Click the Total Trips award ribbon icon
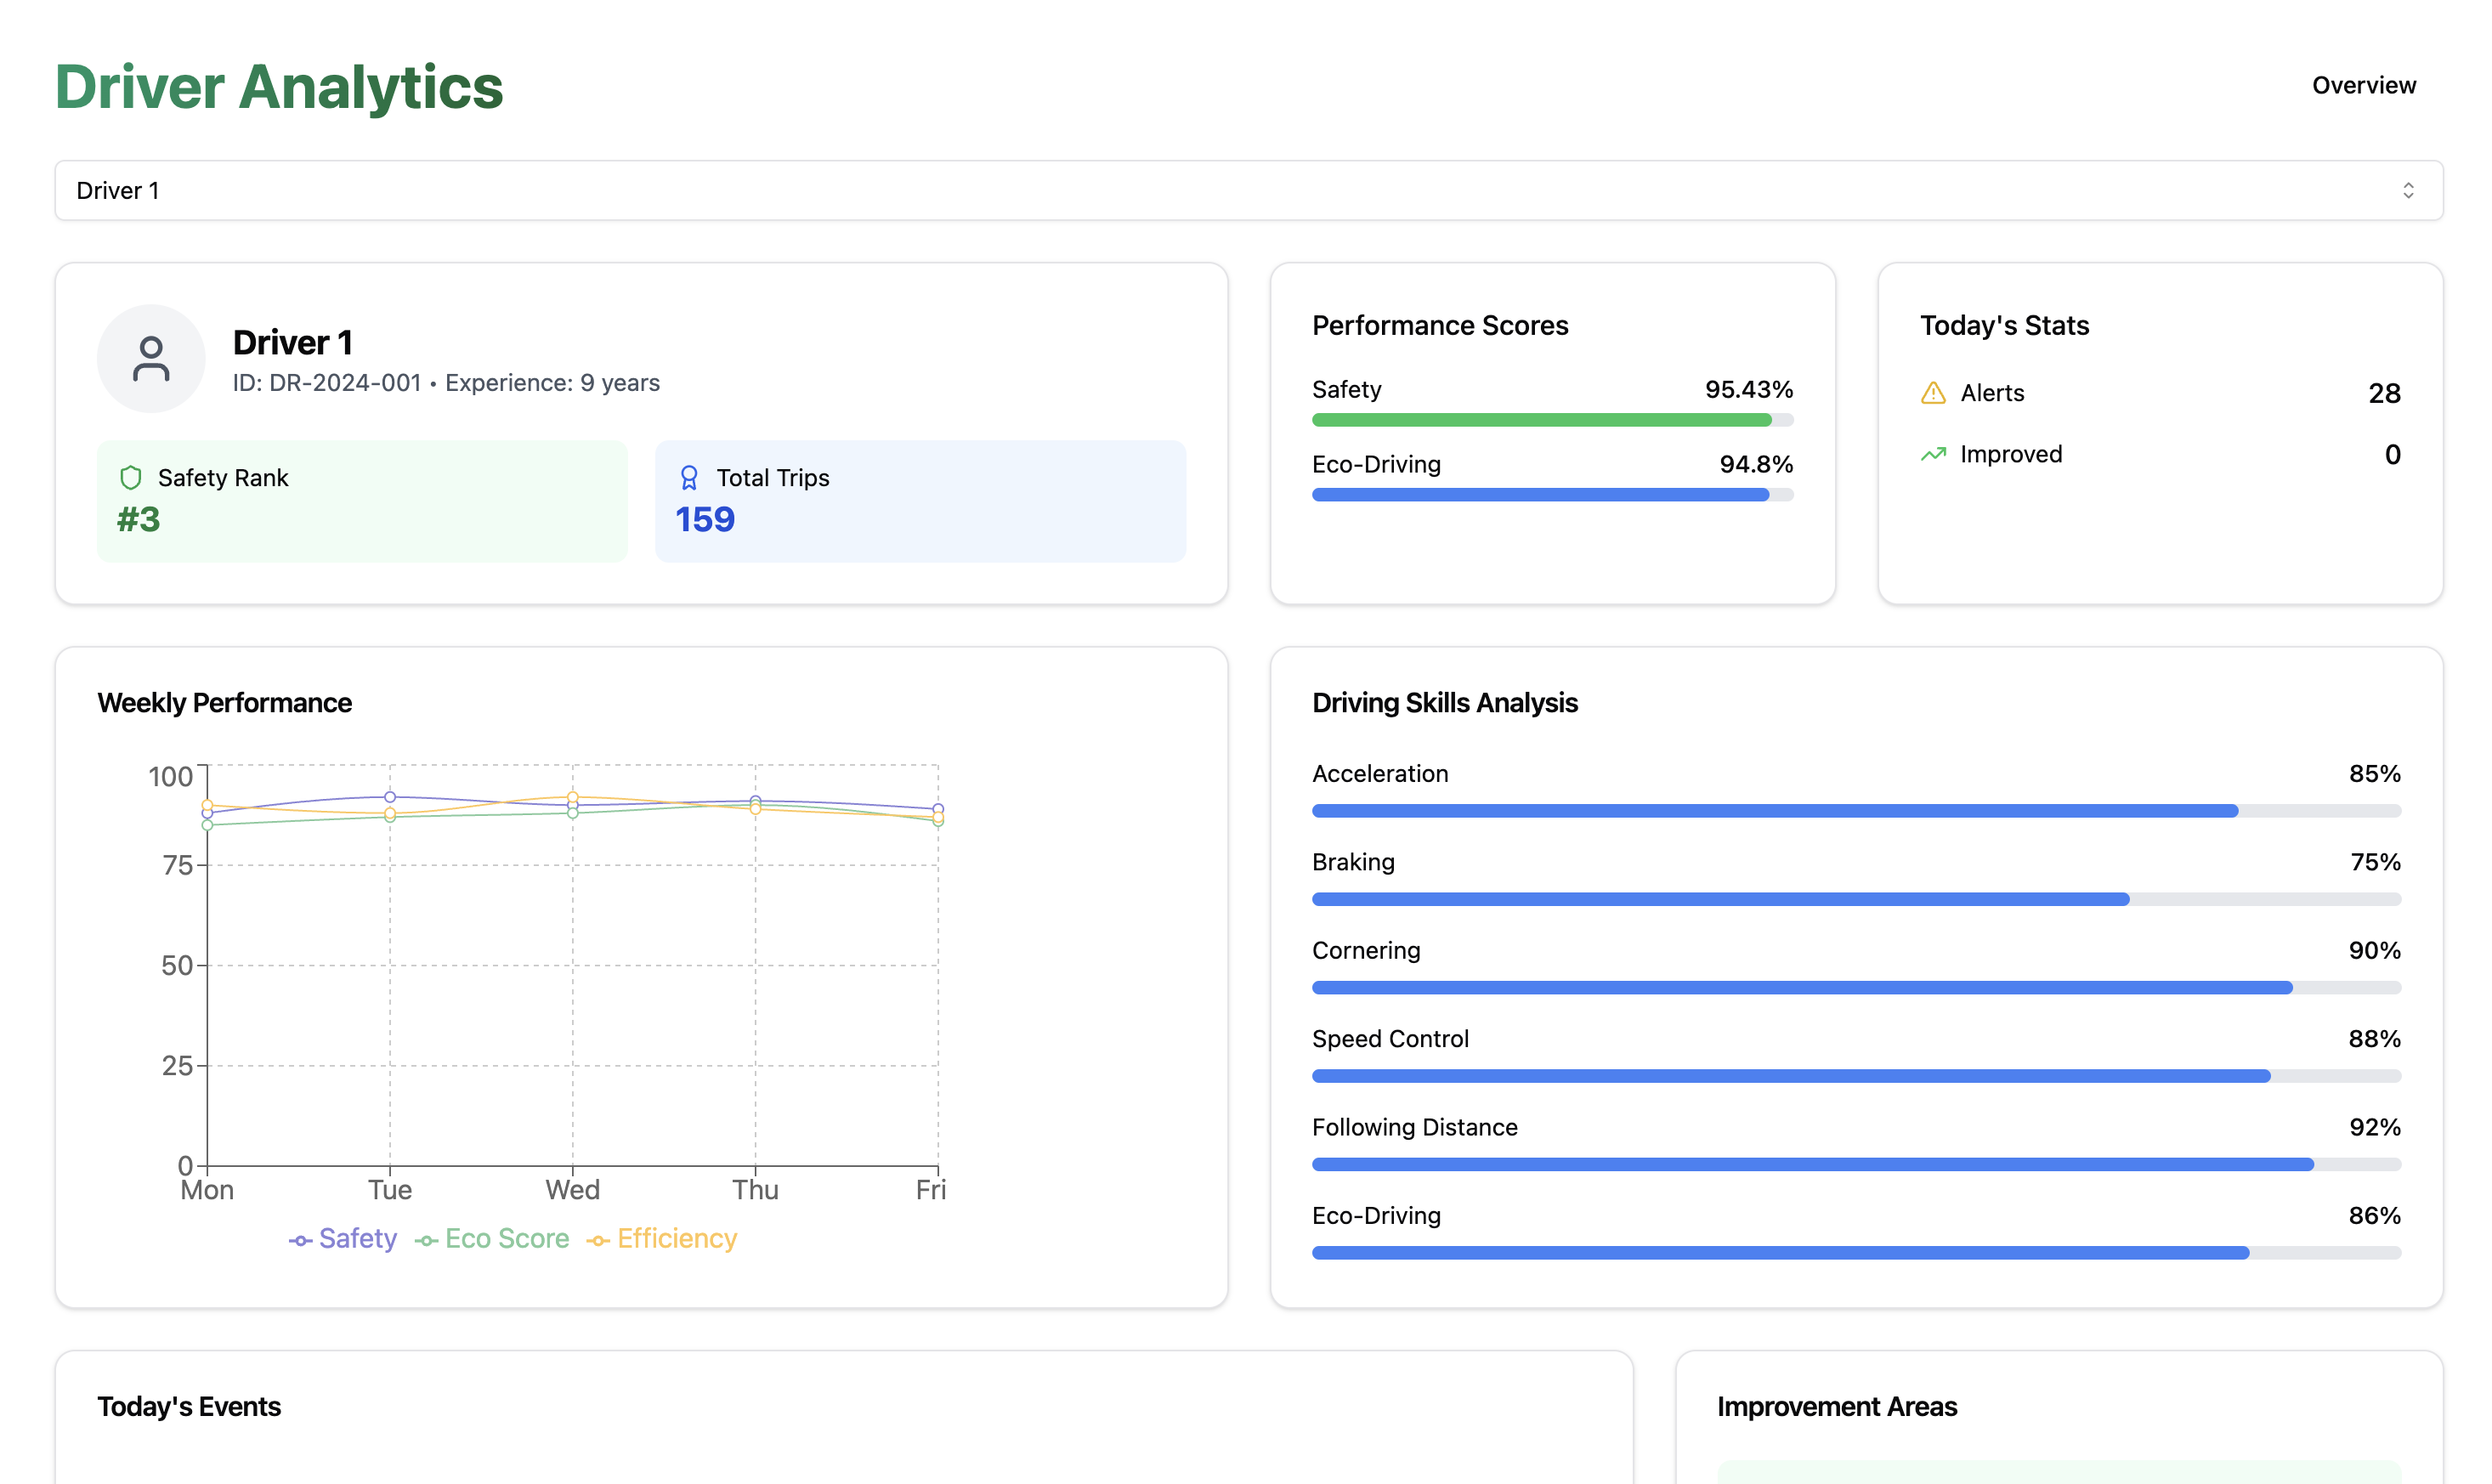This screenshot has height=1484, width=2492. coord(689,478)
